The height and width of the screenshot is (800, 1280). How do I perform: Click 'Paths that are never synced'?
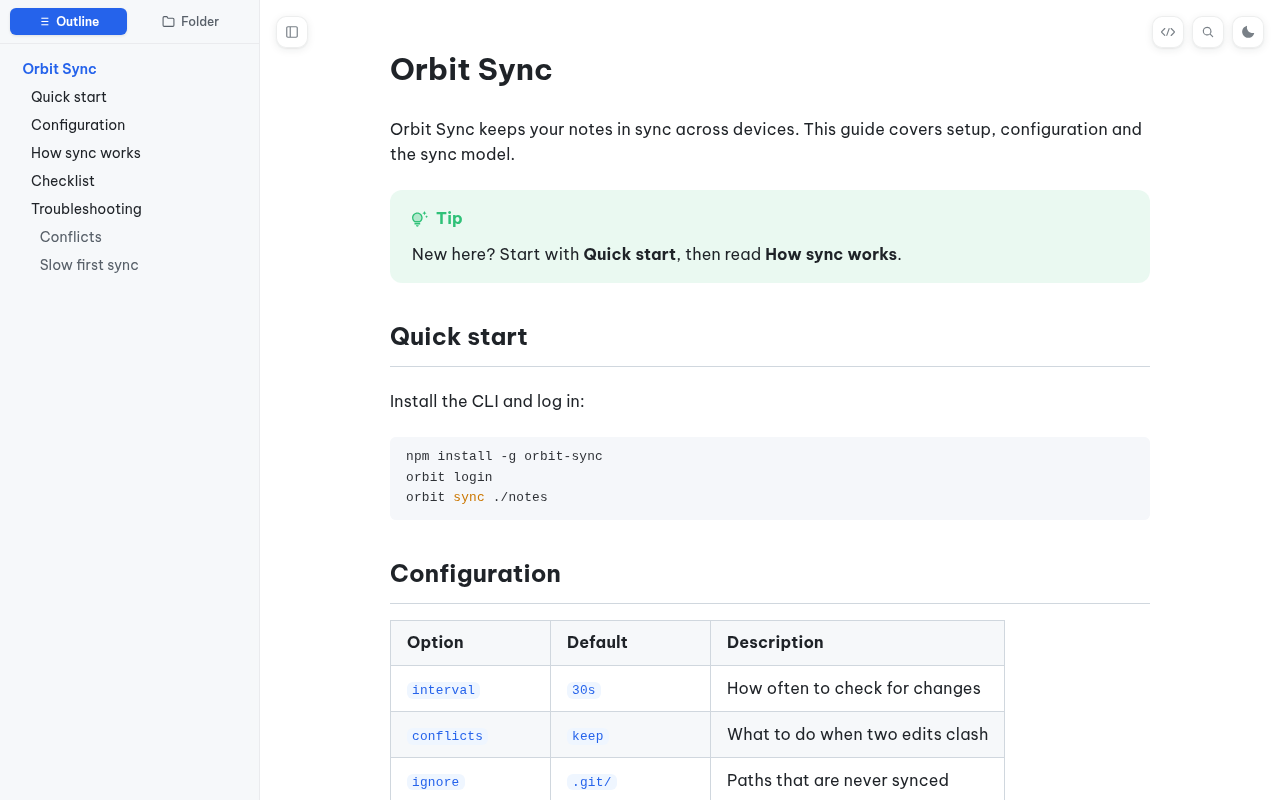point(838,780)
